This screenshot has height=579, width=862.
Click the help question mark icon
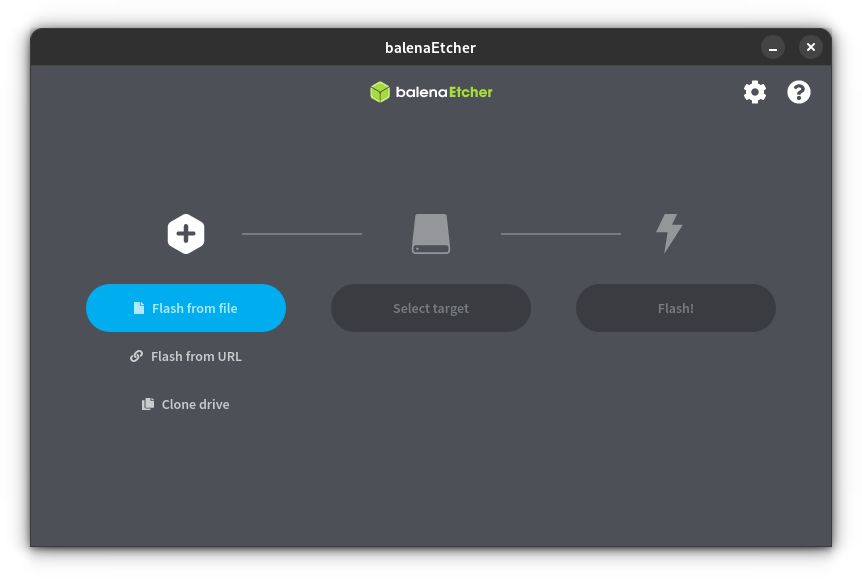(x=799, y=92)
